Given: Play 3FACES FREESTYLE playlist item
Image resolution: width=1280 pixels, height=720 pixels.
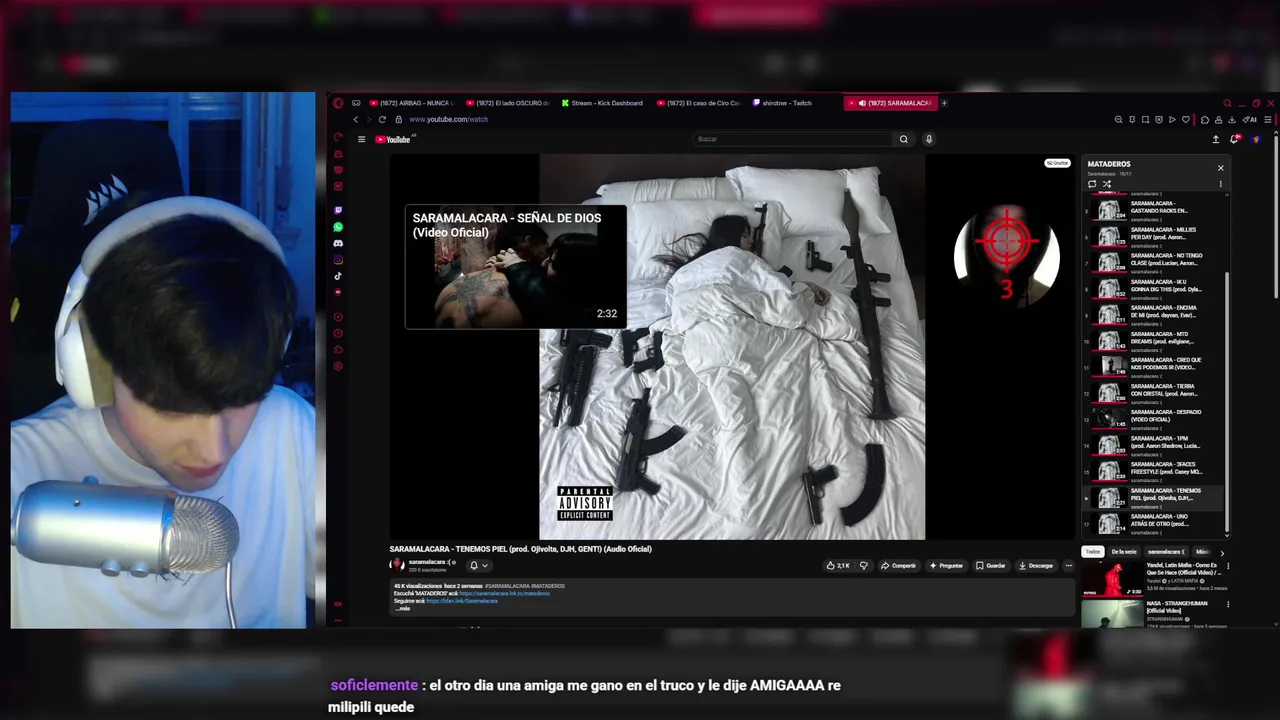Looking at the screenshot, I should 1153,470.
